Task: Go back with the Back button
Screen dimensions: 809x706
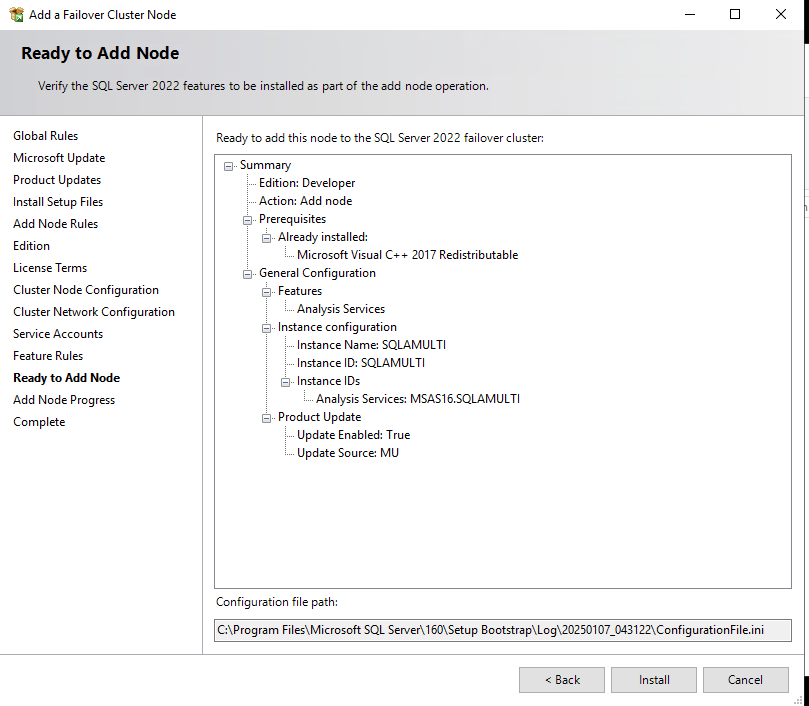Action: pyautogui.click(x=562, y=680)
